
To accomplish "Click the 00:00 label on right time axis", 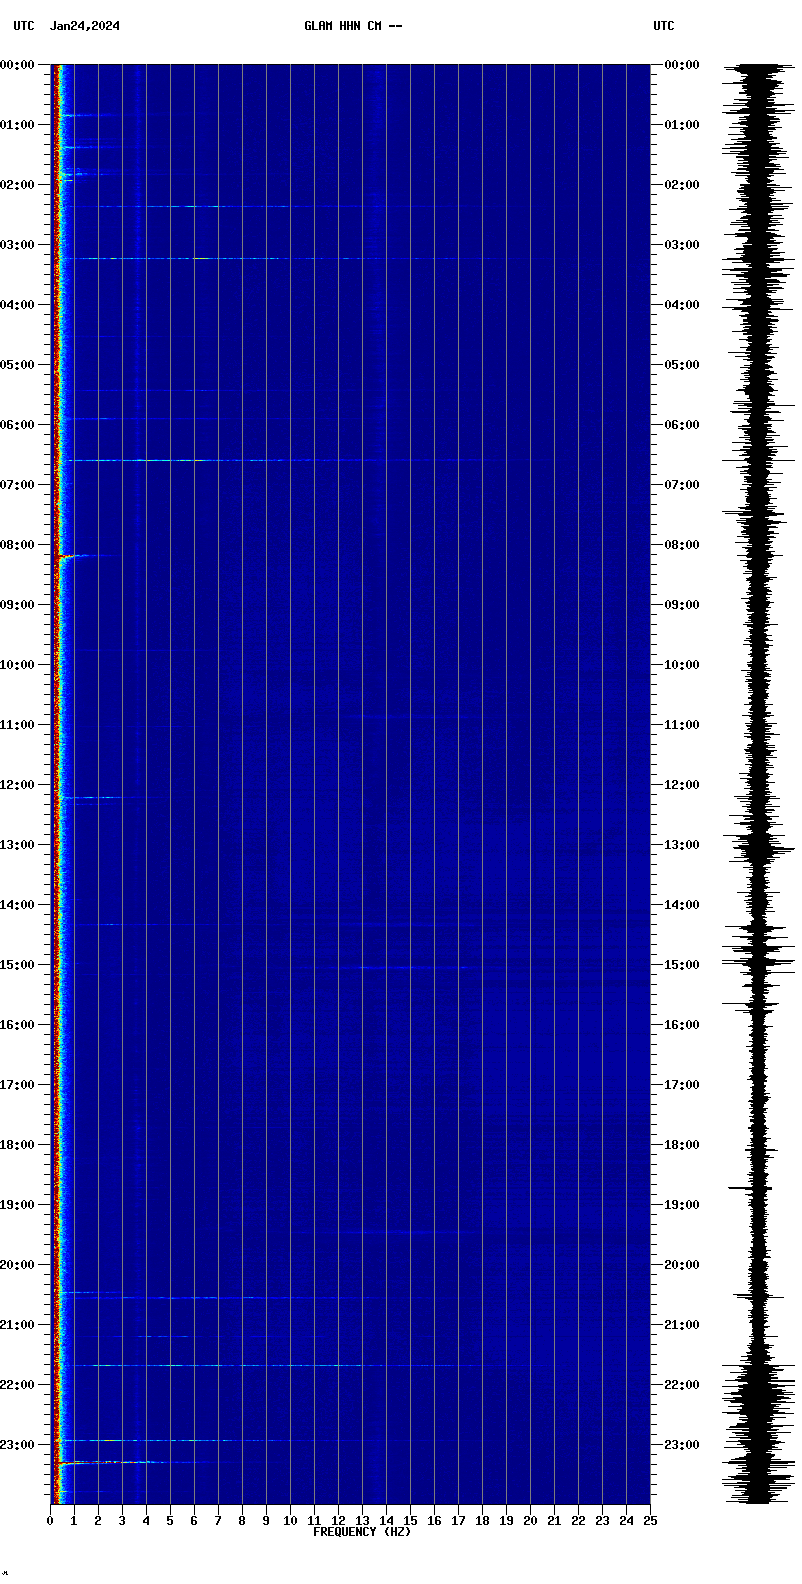I will [x=681, y=65].
